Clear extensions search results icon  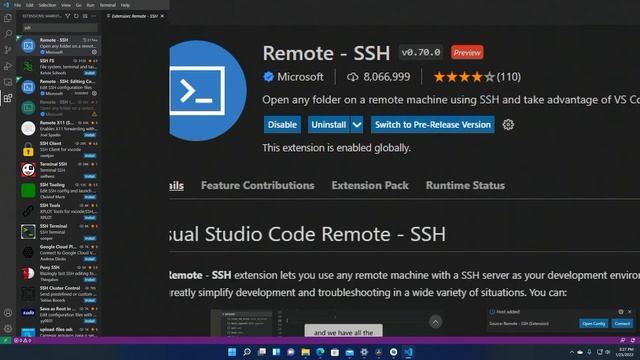[x=85, y=16]
